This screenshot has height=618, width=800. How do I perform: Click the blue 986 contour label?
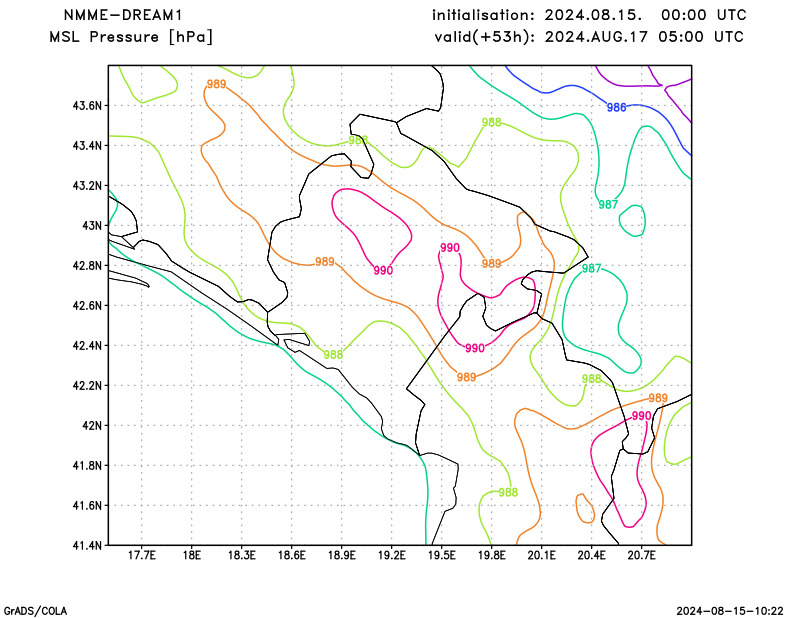pyautogui.click(x=616, y=107)
